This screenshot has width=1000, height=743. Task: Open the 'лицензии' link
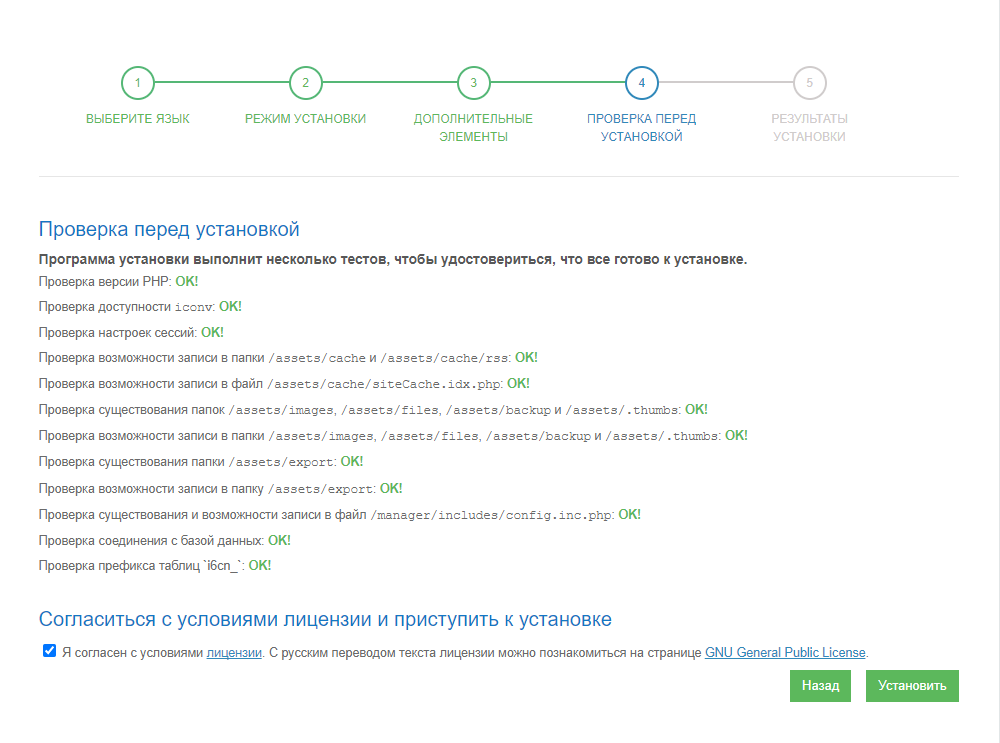[234, 653]
